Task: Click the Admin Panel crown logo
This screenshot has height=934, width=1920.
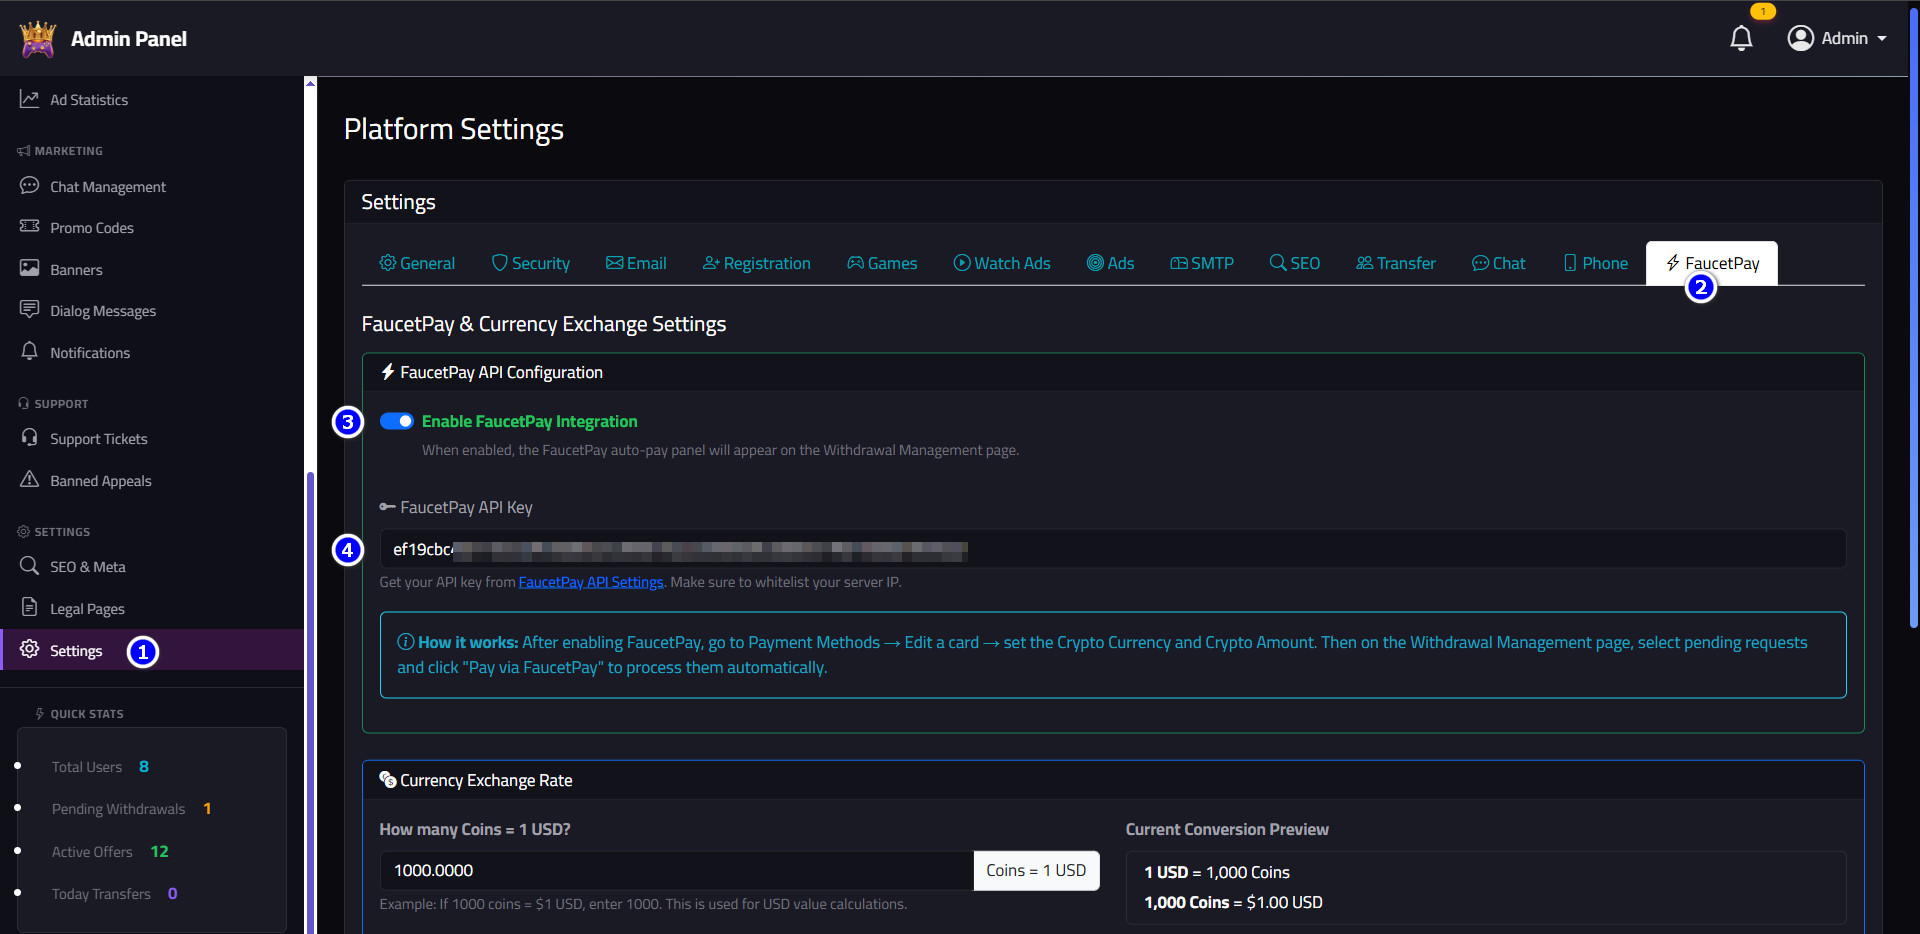Action: tap(37, 38)
